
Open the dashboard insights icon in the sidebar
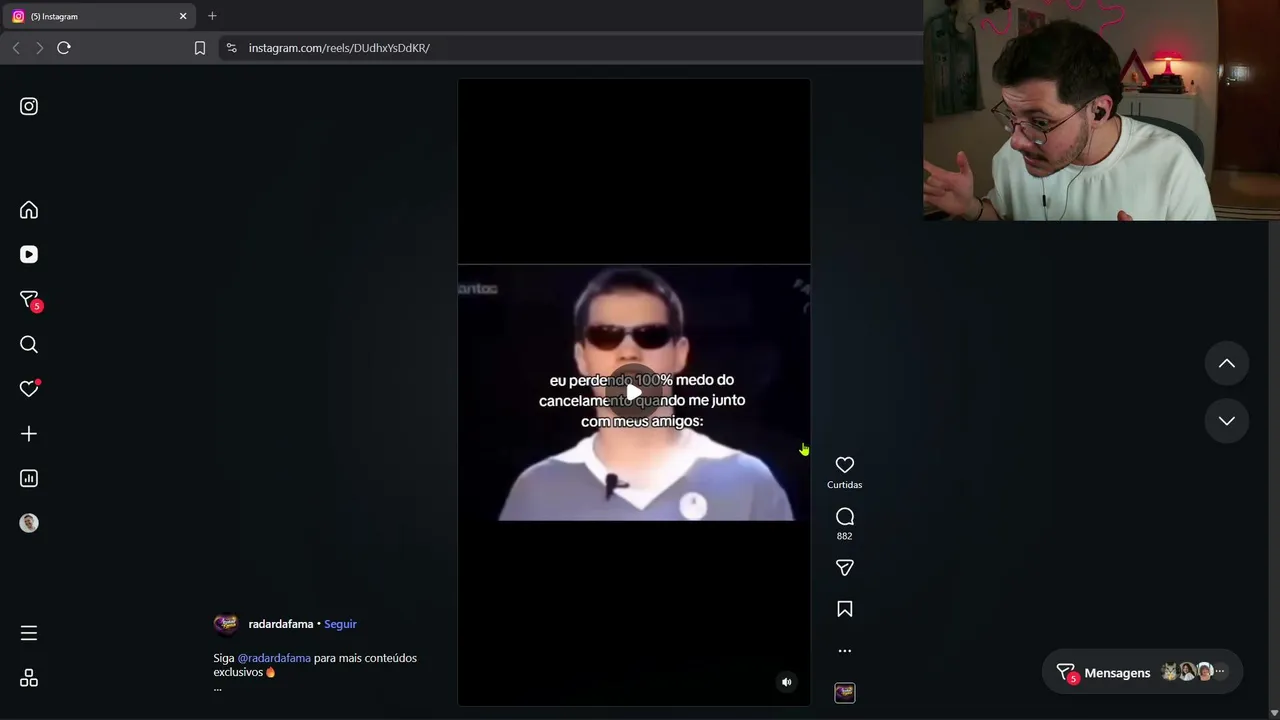pos(29,478)
